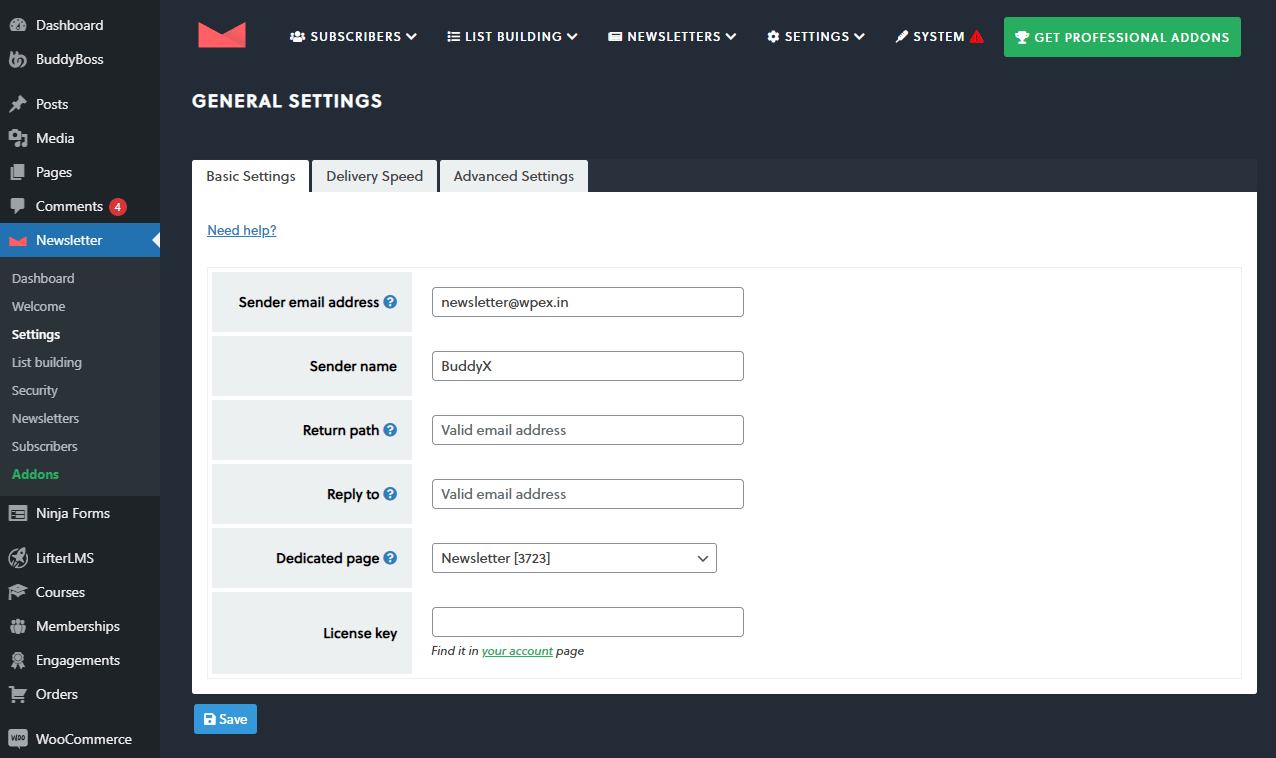
Task: Click the Reply to help icon
Action: [390, 494]
